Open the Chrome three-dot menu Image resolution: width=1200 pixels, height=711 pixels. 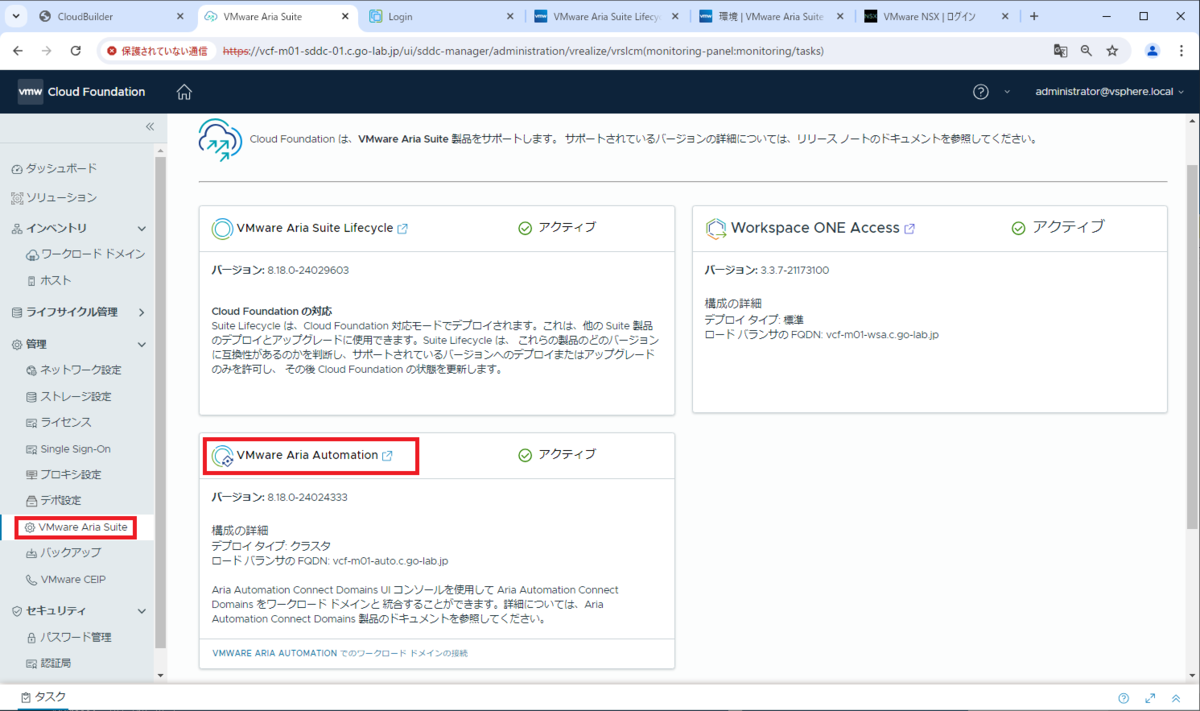(x=1181, y=51)
